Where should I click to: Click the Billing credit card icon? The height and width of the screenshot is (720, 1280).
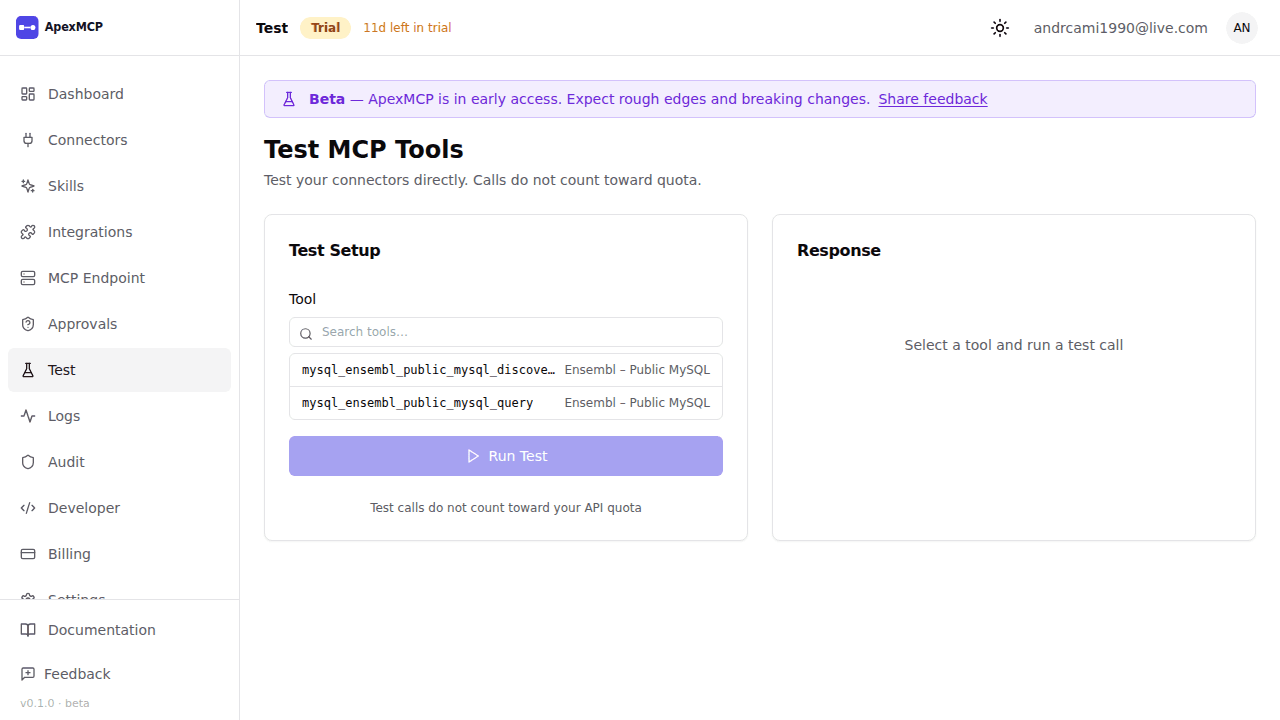(28, 554)
